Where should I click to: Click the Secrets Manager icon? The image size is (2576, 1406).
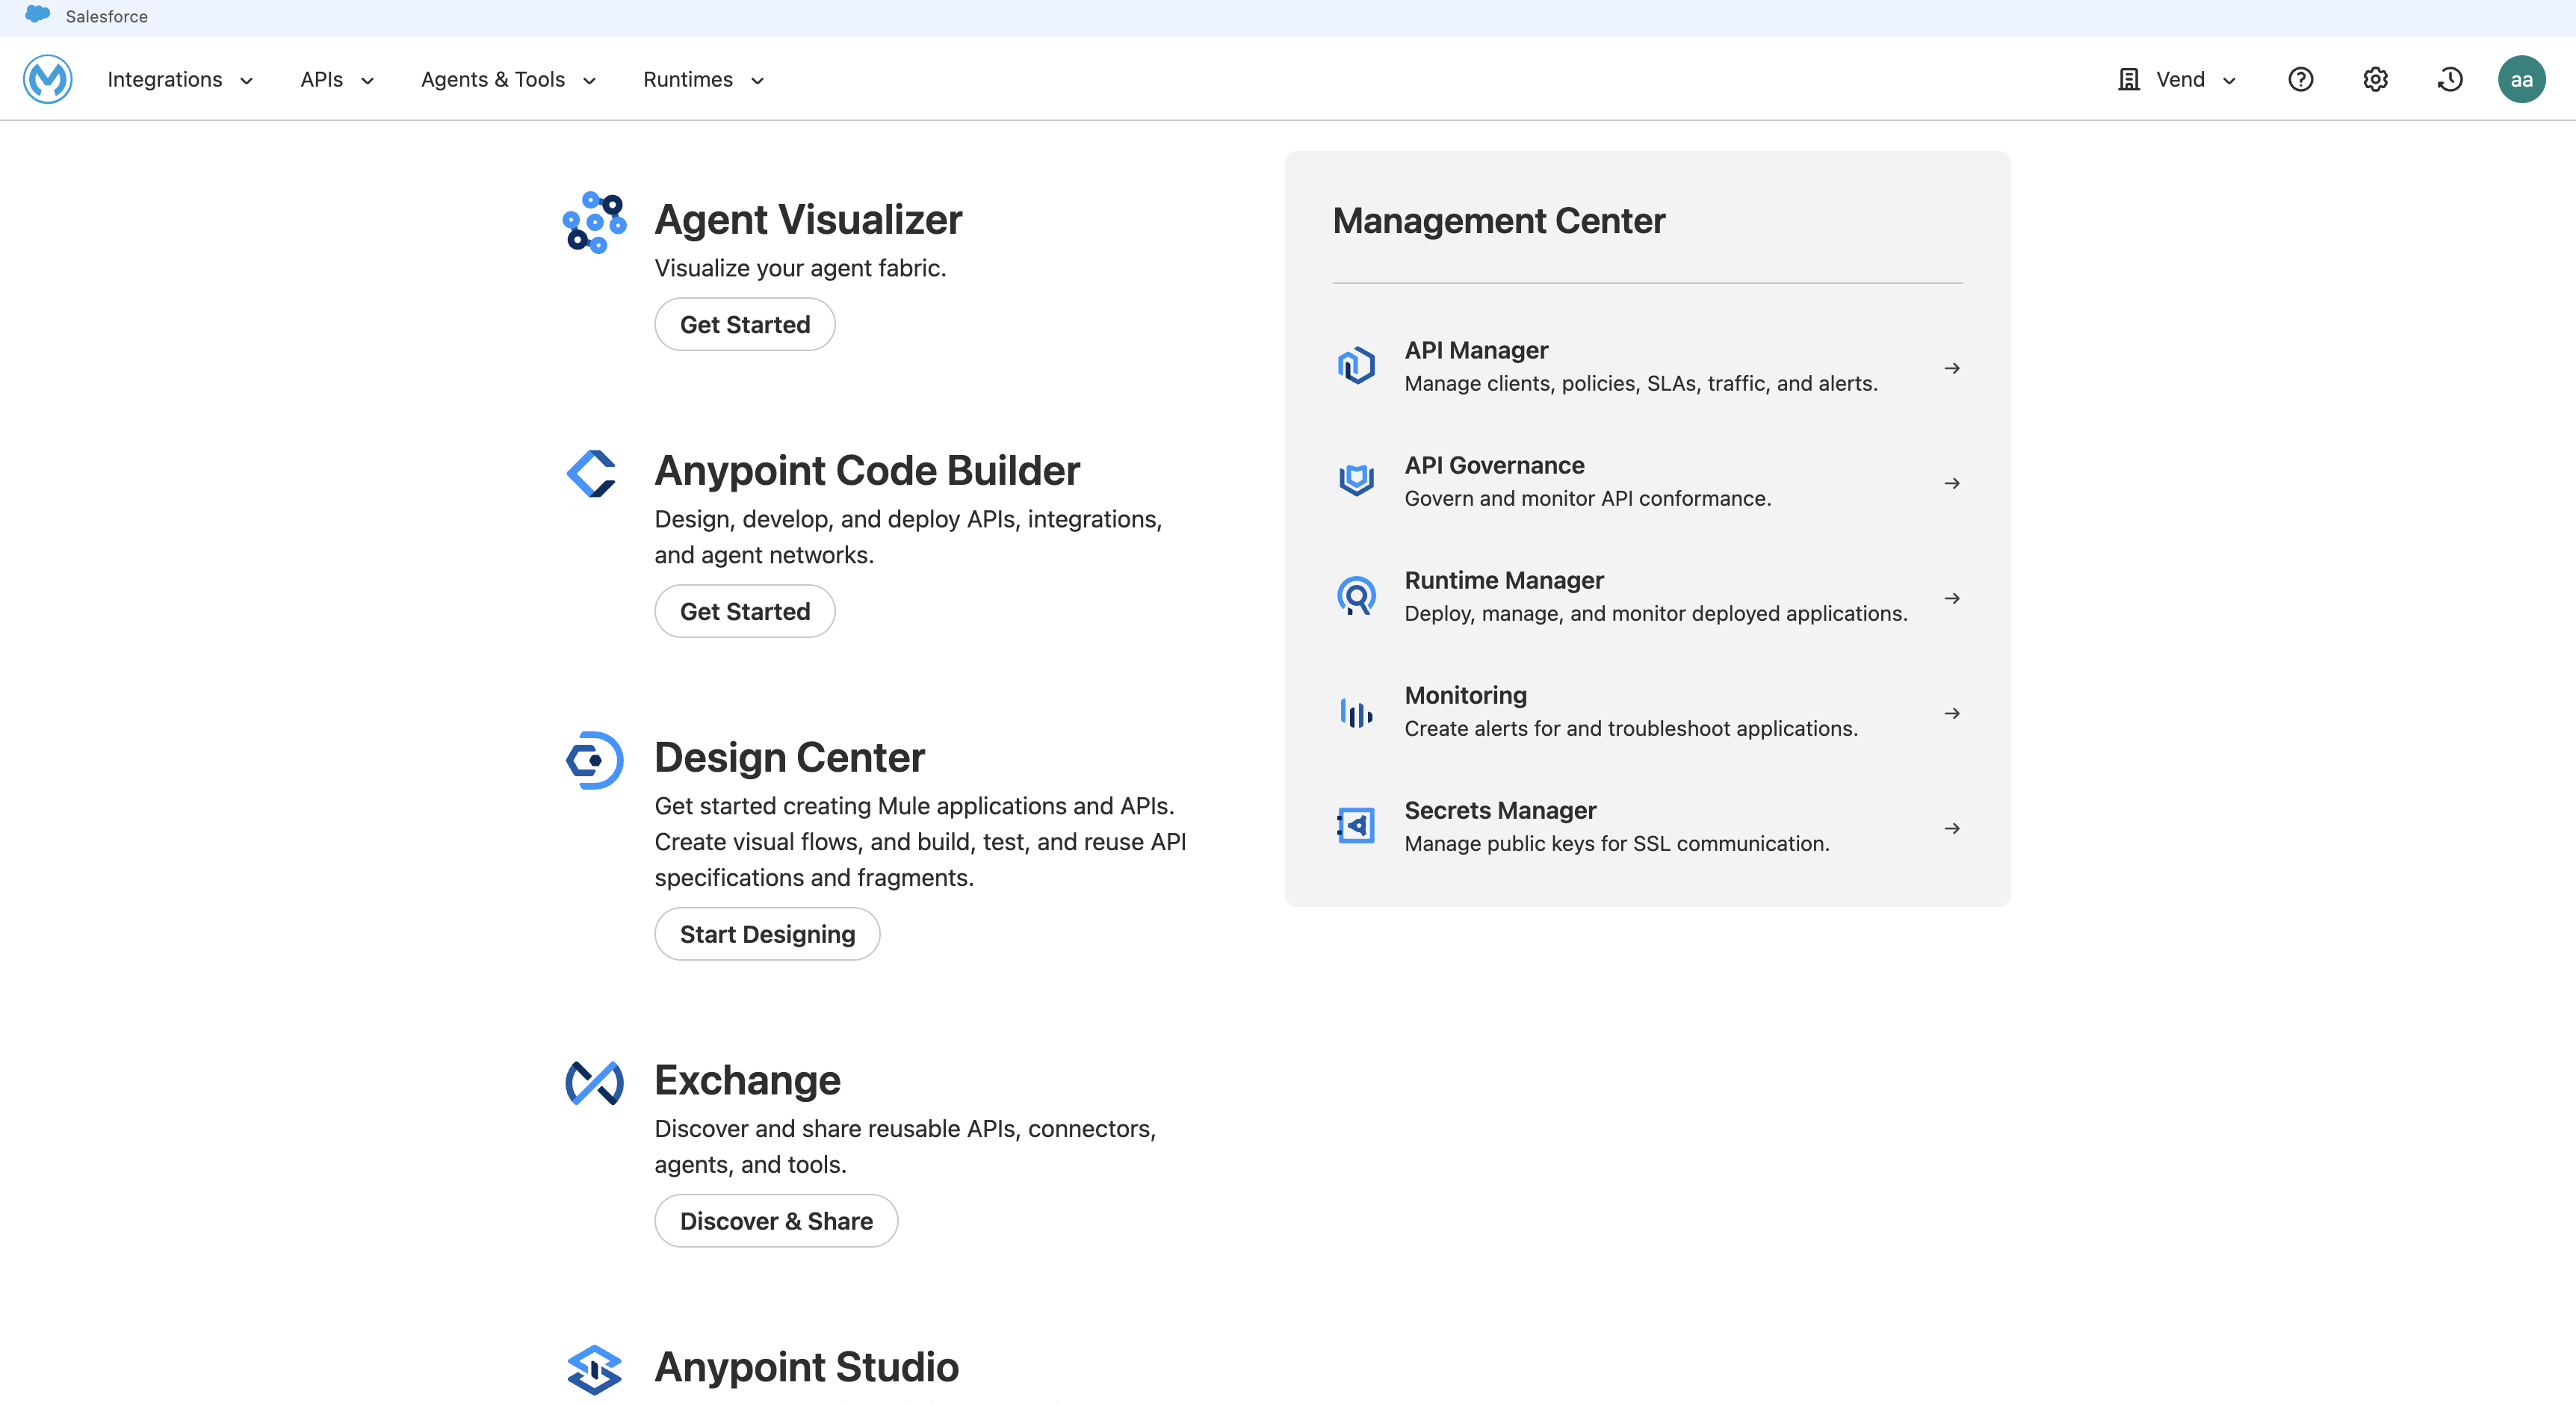pos(1356,826)
